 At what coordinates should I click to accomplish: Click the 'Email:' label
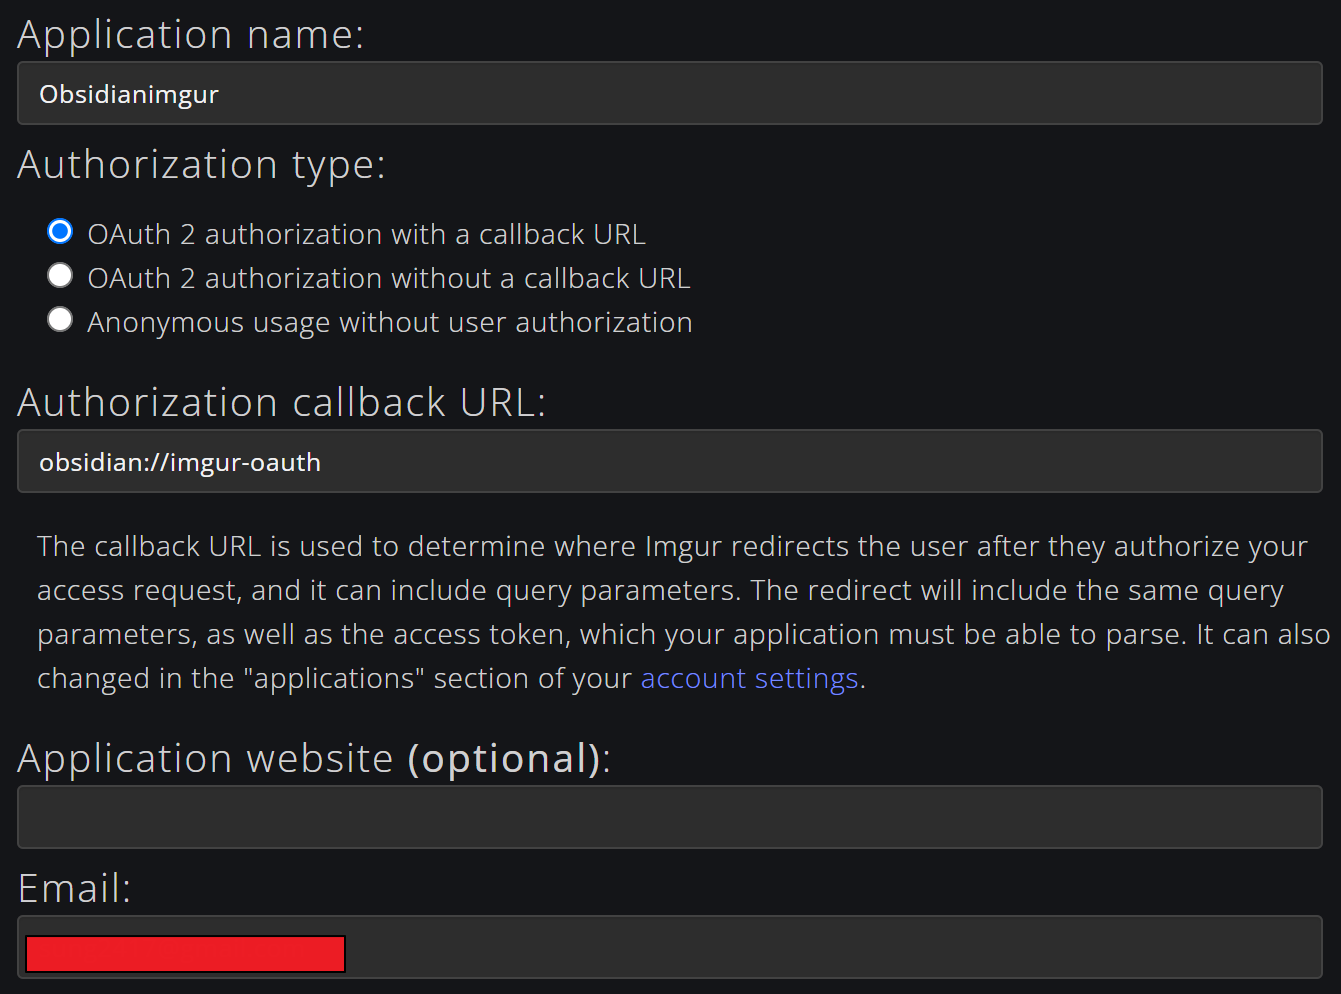(74, 888)
